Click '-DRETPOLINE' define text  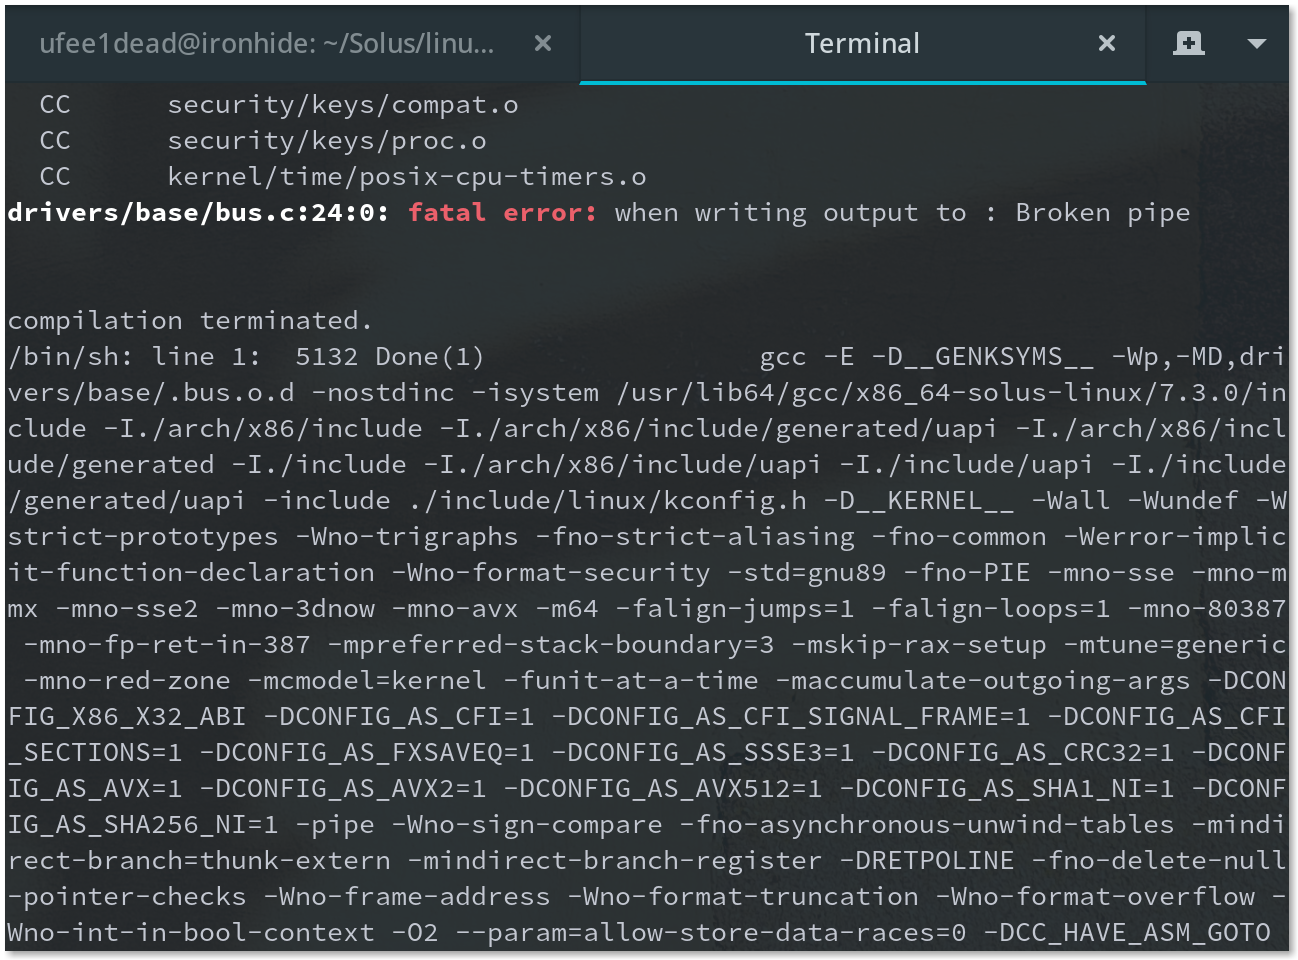927,861
